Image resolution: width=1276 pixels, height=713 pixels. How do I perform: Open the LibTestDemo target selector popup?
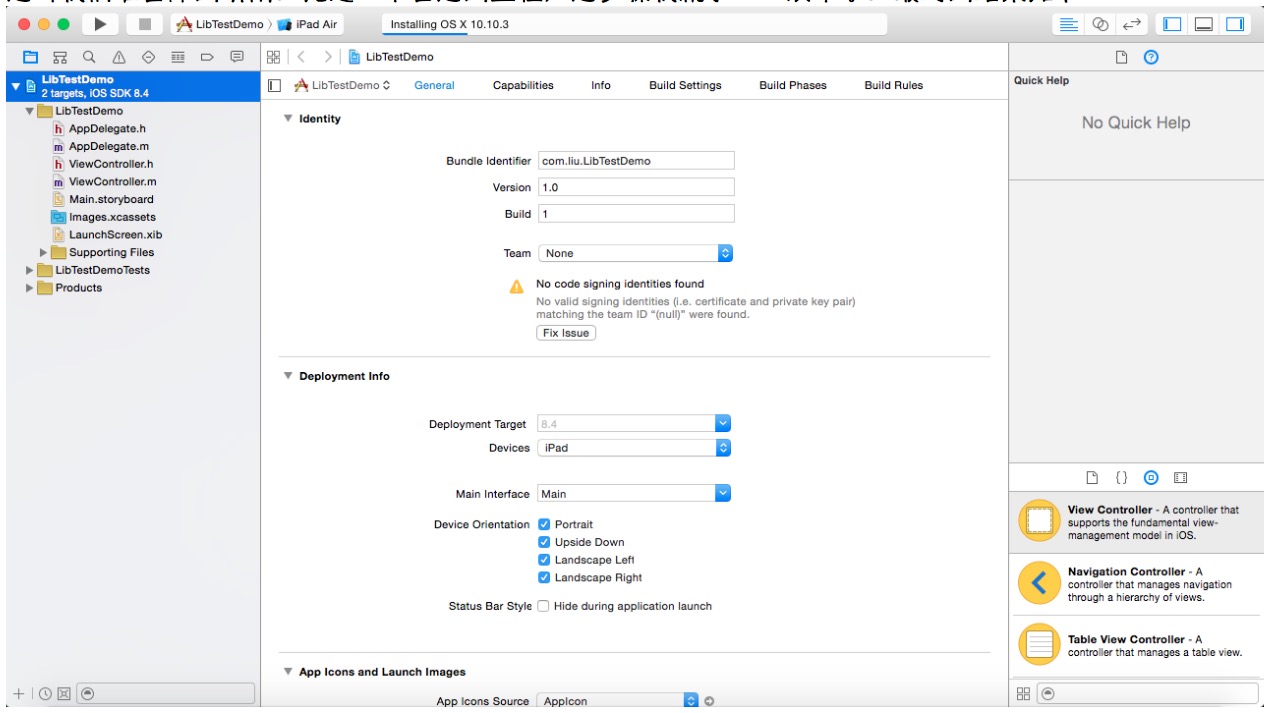(341, 85)
